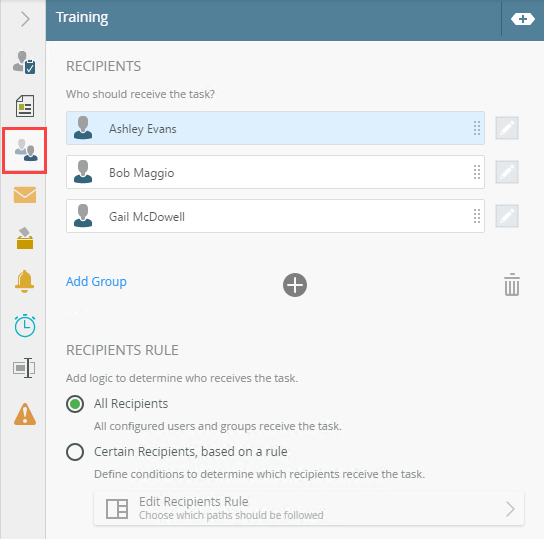Open the Properties text-field tab icon
Screen dimensions: 544x539
[24, 368]
